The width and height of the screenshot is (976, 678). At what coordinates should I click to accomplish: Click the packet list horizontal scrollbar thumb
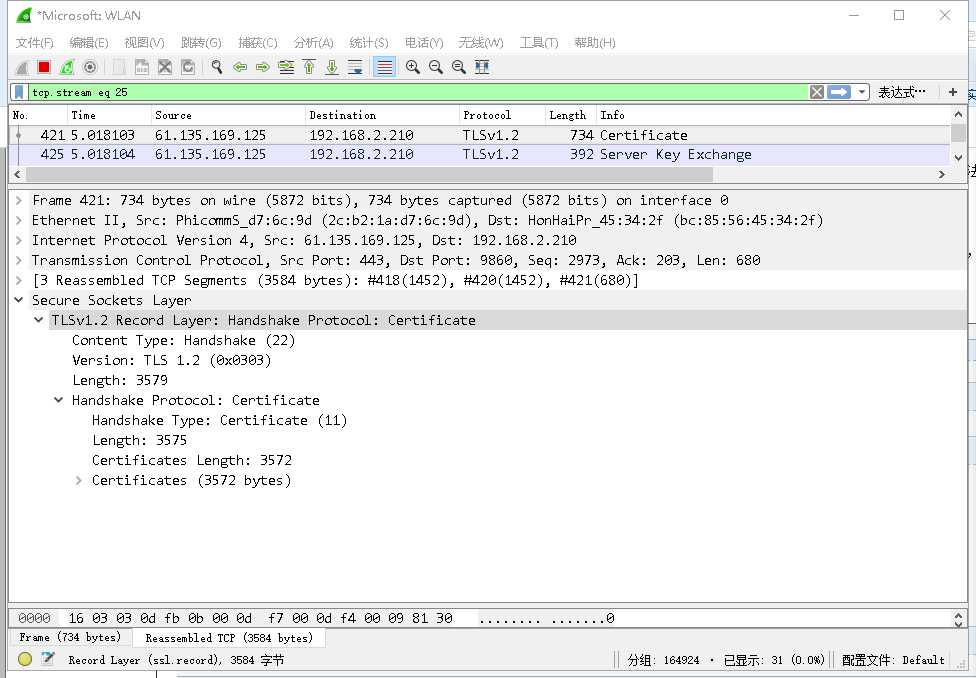[x=367, y=175]
